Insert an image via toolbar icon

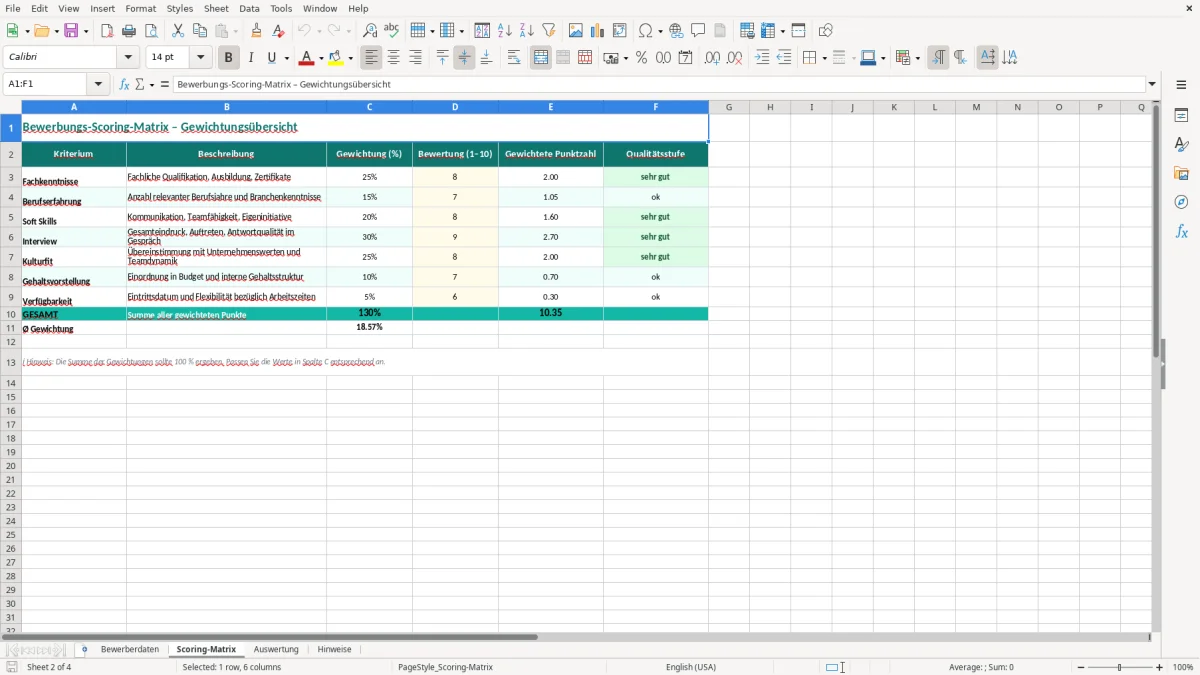576,31
